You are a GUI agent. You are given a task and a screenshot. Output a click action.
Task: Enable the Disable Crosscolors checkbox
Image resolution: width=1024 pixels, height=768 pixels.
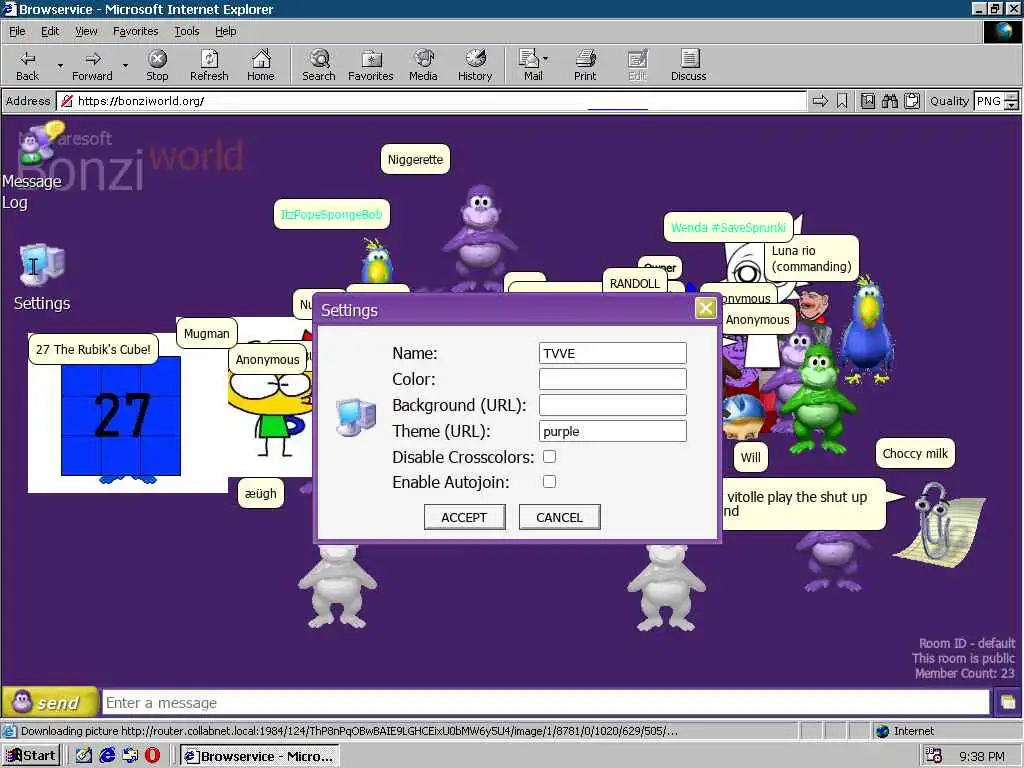[x=549, y=456]
